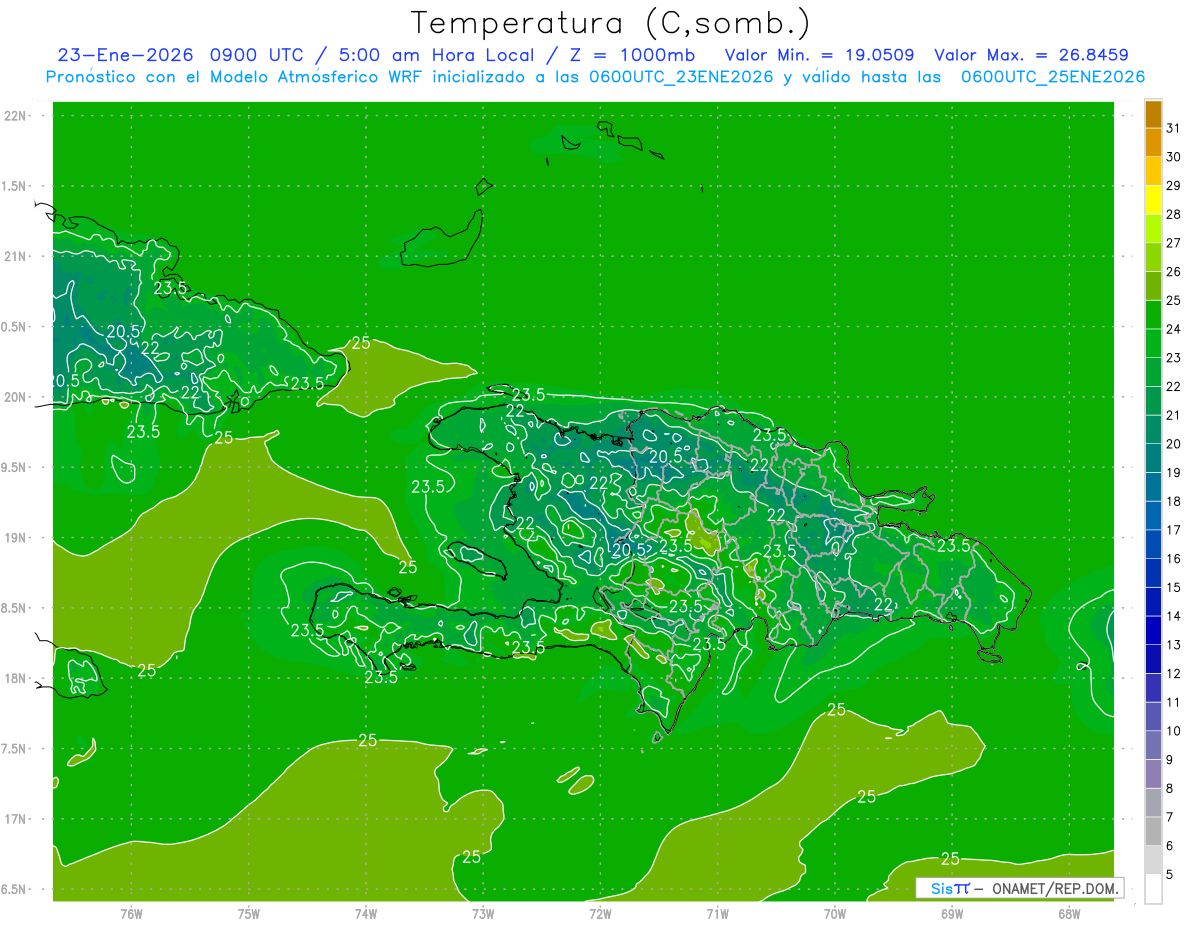Click the colorbar legend value 13

(x=1173, y=645)
